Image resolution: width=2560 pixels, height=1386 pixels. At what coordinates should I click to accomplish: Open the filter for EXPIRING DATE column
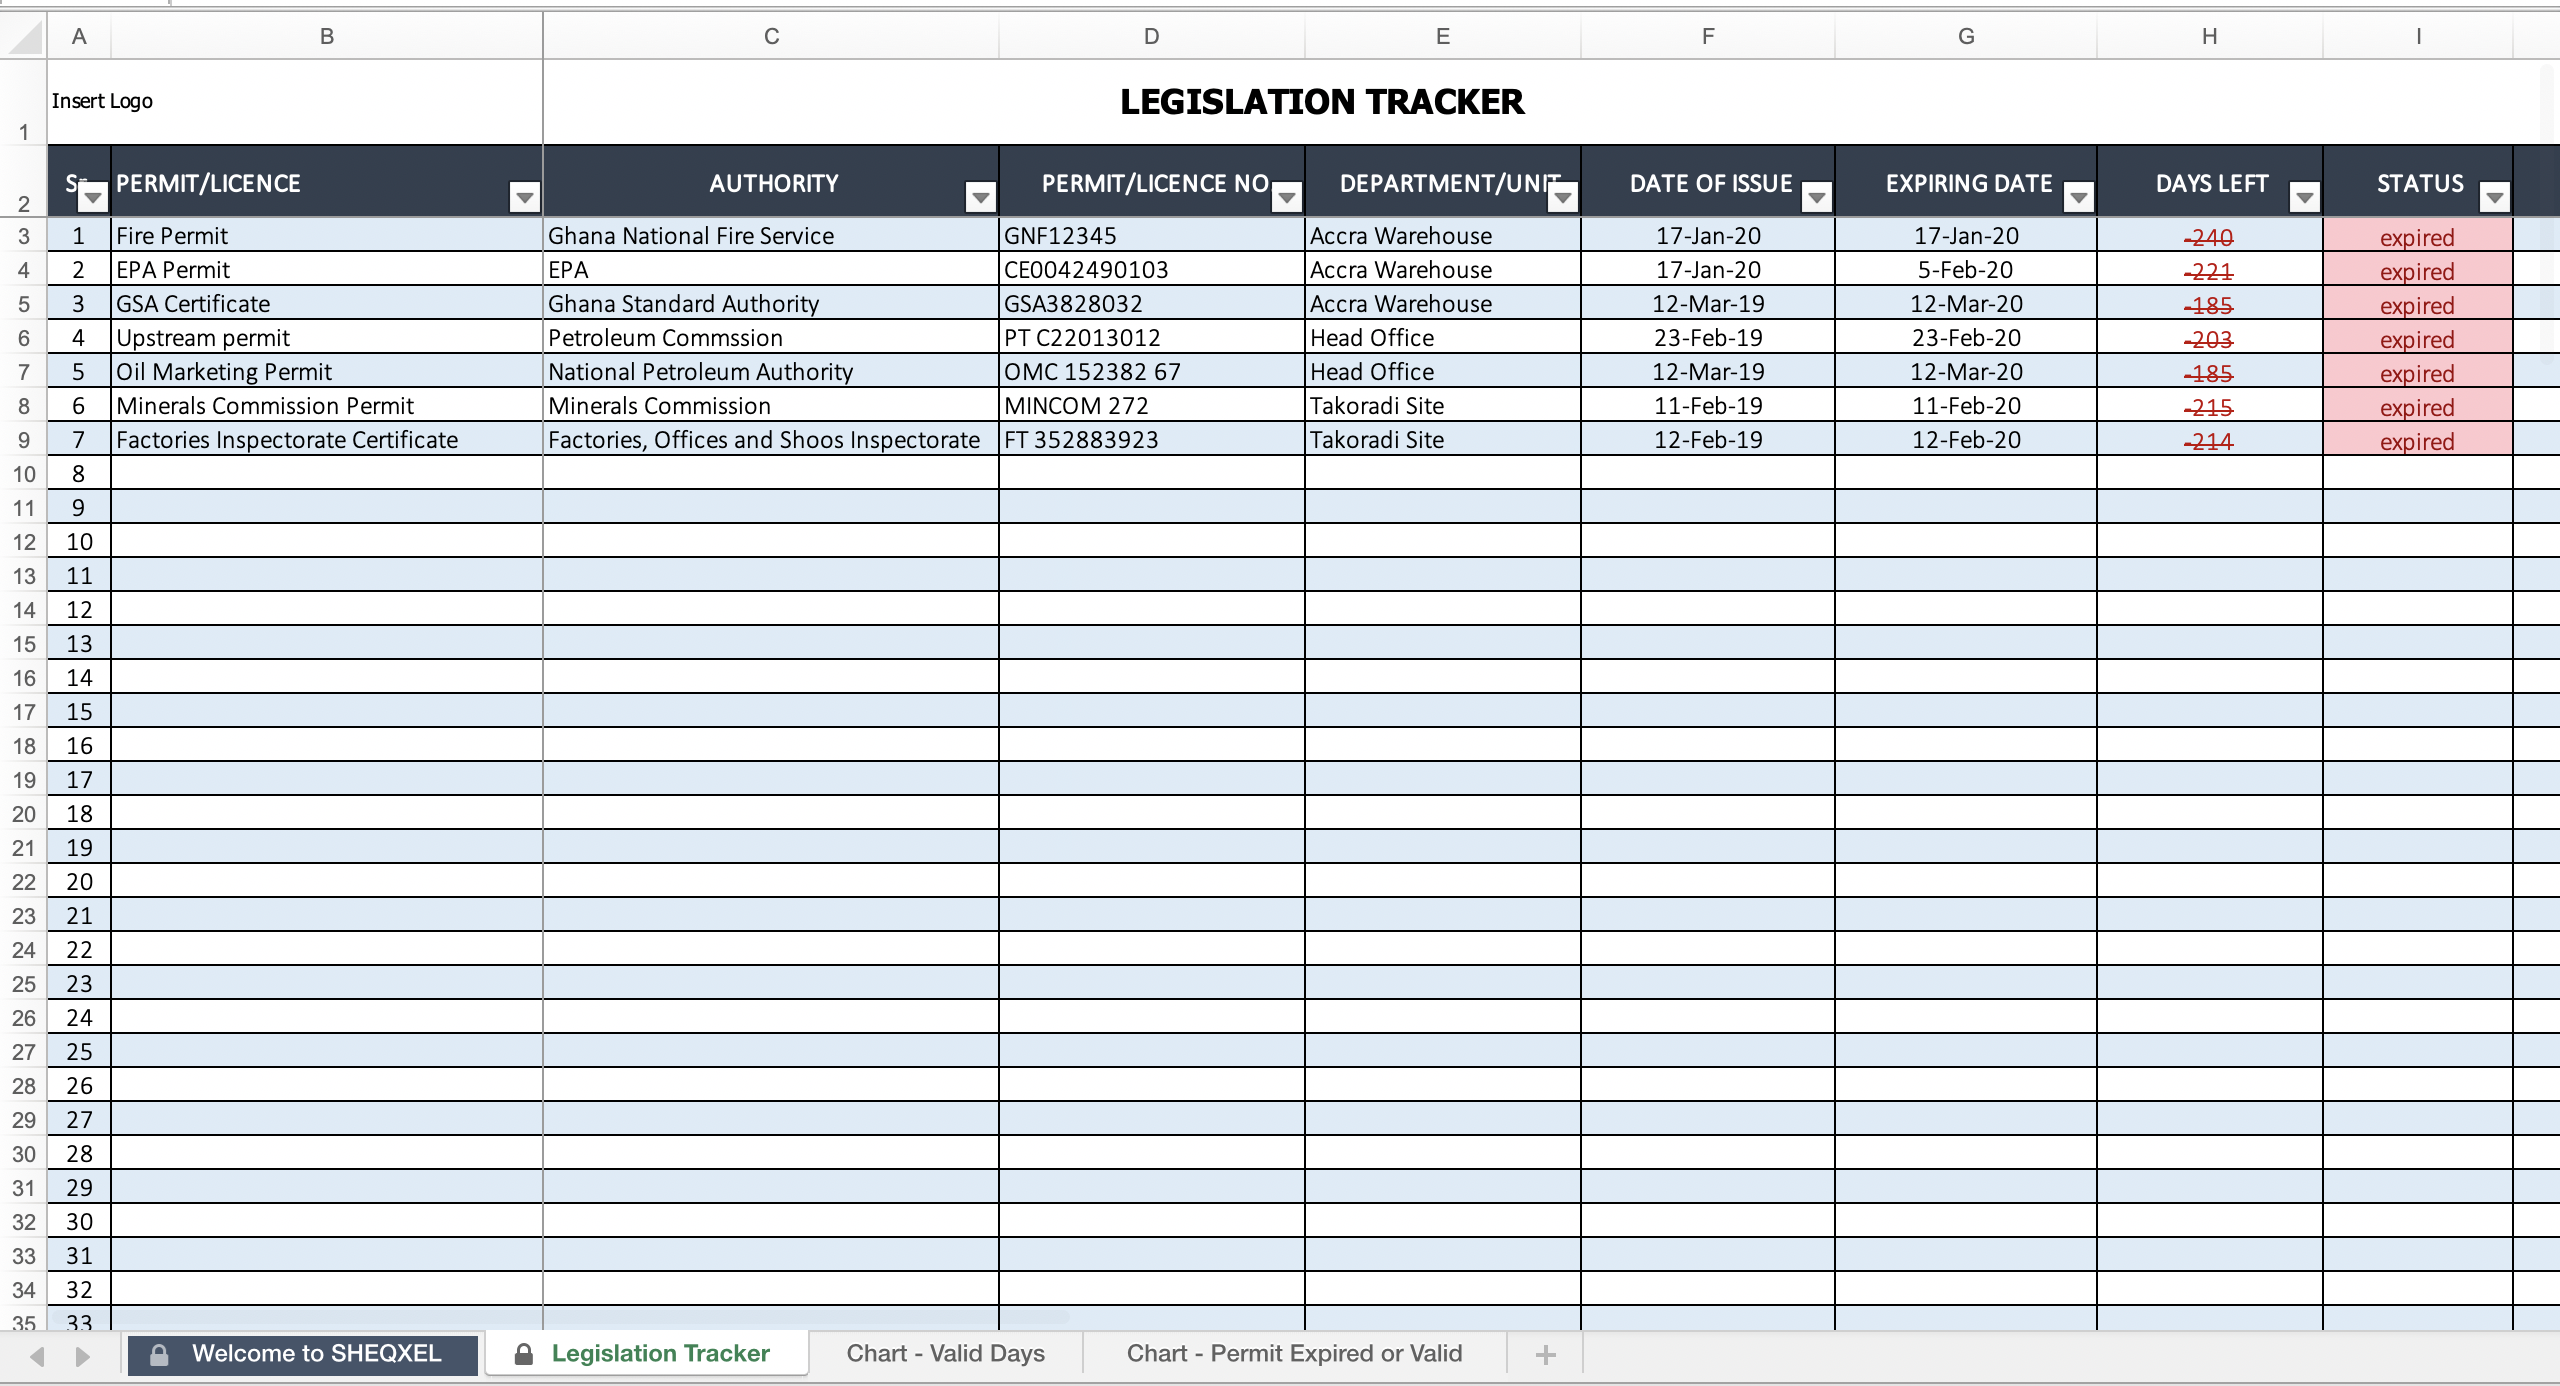tap(2079, 197)
